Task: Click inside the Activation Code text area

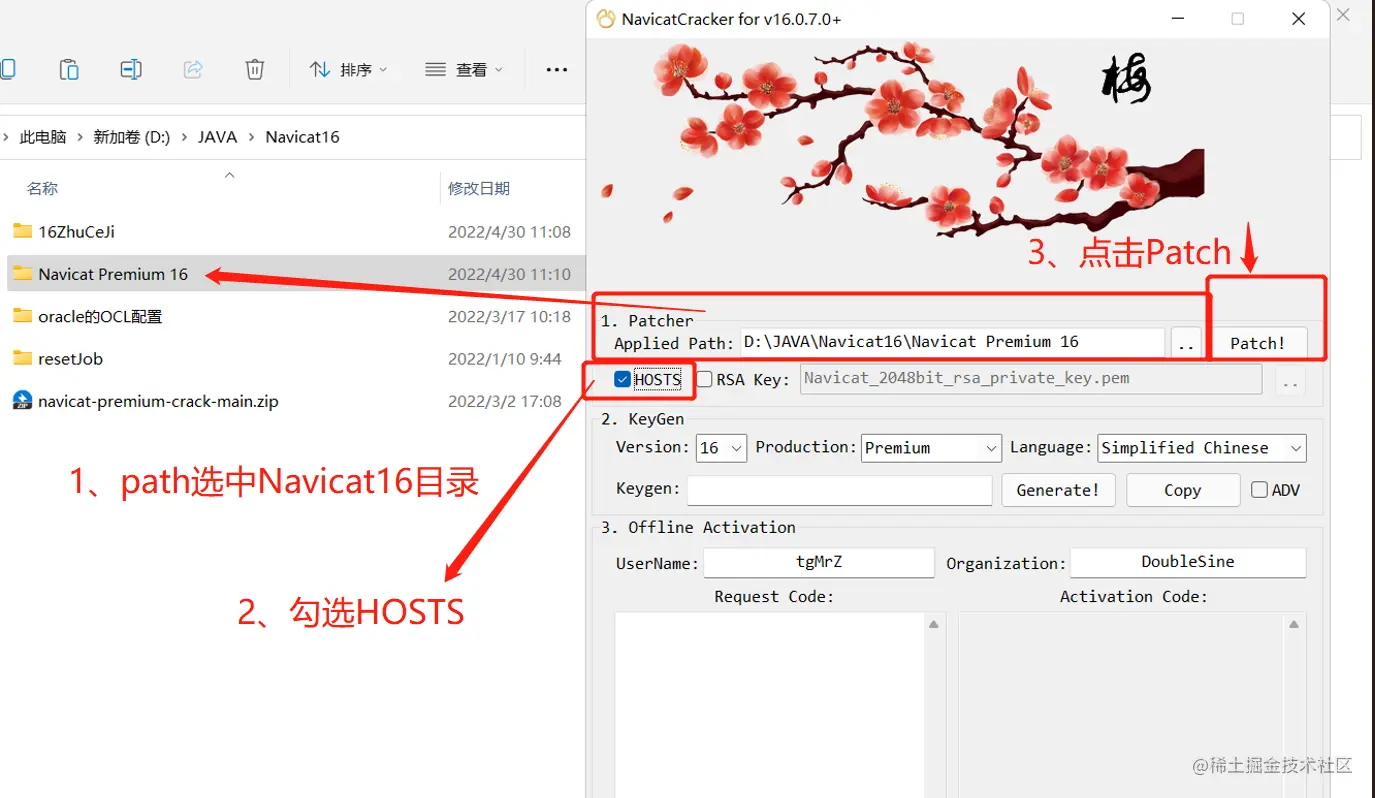Action: 1121,705
